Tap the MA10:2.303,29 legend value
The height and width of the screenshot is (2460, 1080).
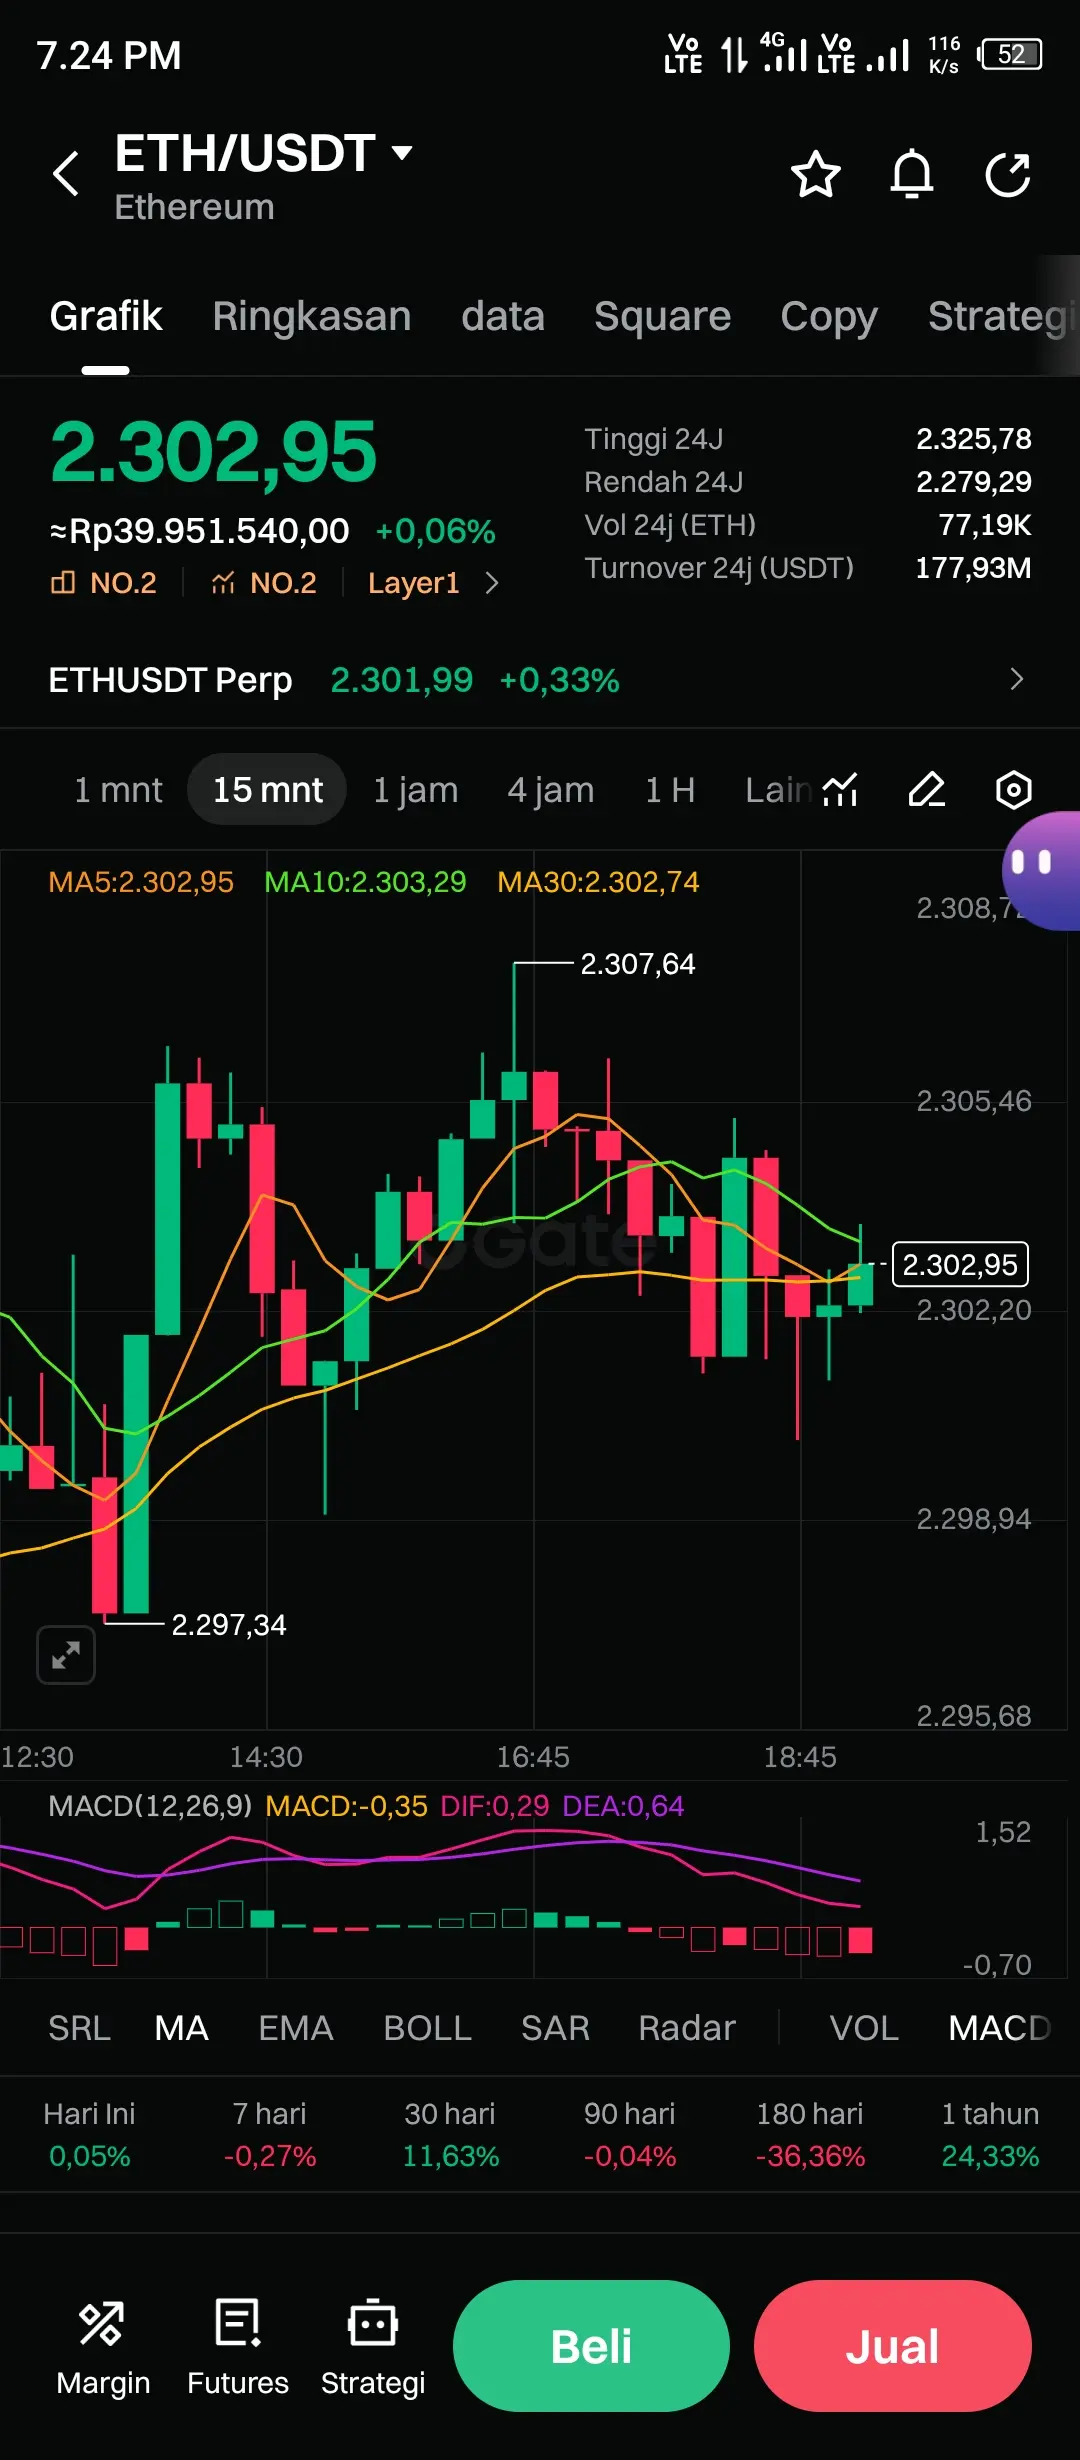(x=365, y=882)
